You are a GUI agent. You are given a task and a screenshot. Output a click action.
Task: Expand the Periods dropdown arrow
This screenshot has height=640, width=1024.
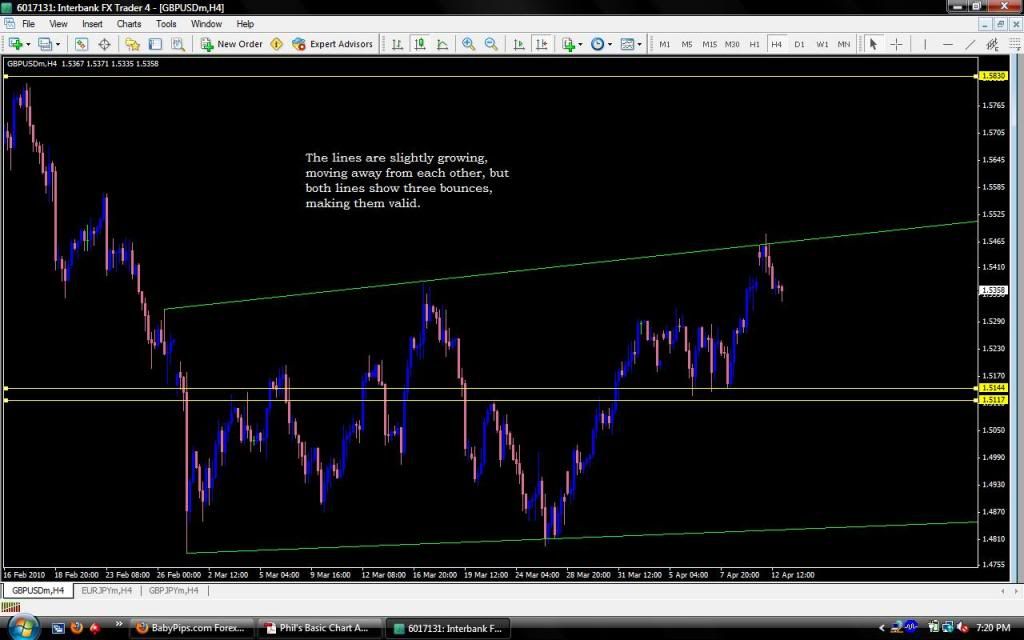point(610,44)
